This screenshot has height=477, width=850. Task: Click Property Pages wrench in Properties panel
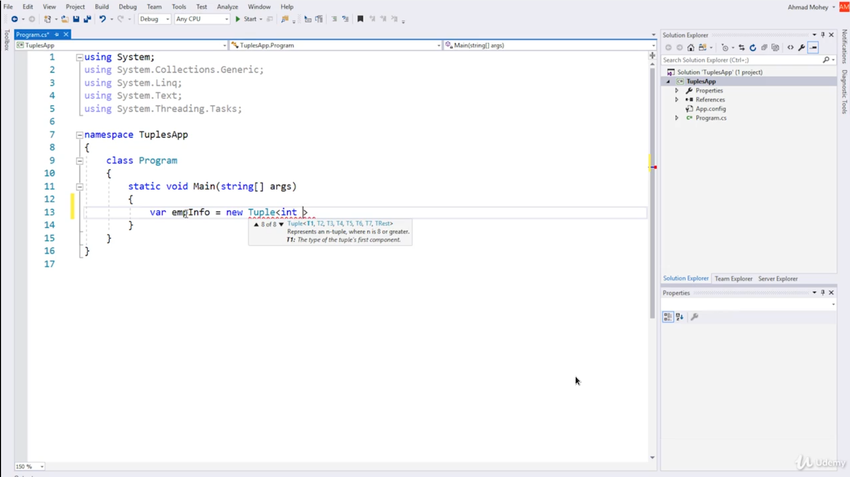694,317
